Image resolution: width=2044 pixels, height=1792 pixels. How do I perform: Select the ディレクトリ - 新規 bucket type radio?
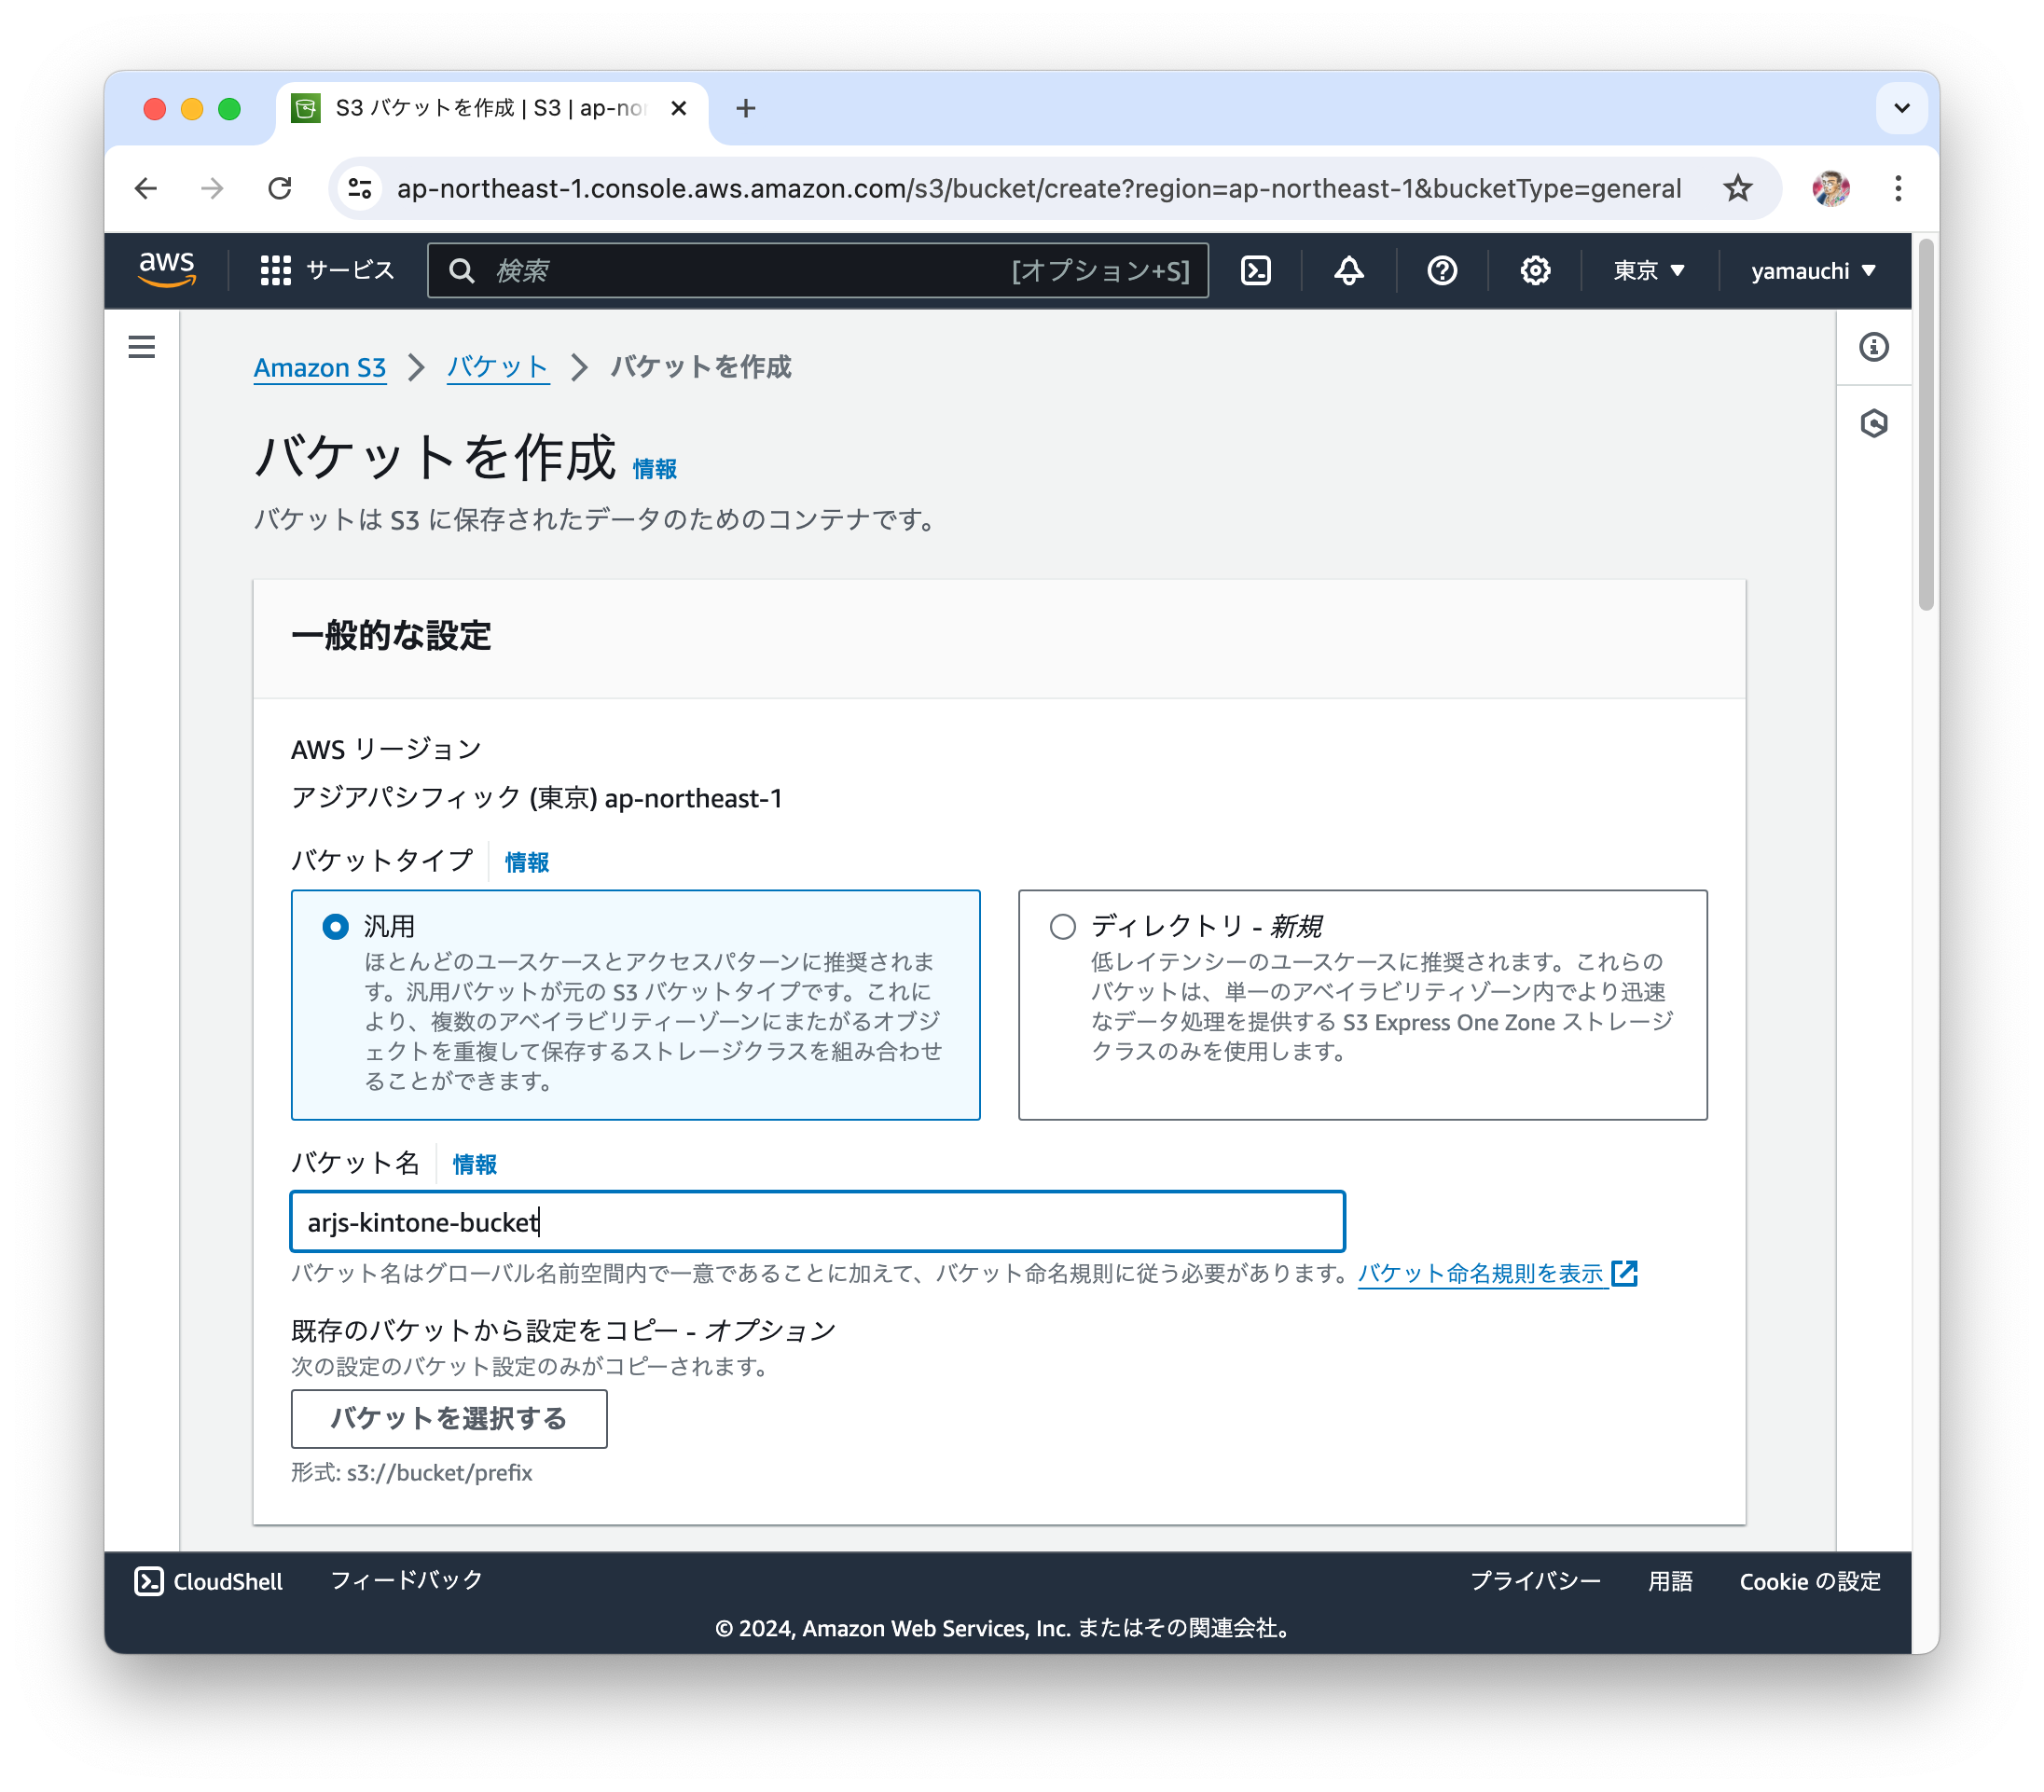(x=1062, y=927)
